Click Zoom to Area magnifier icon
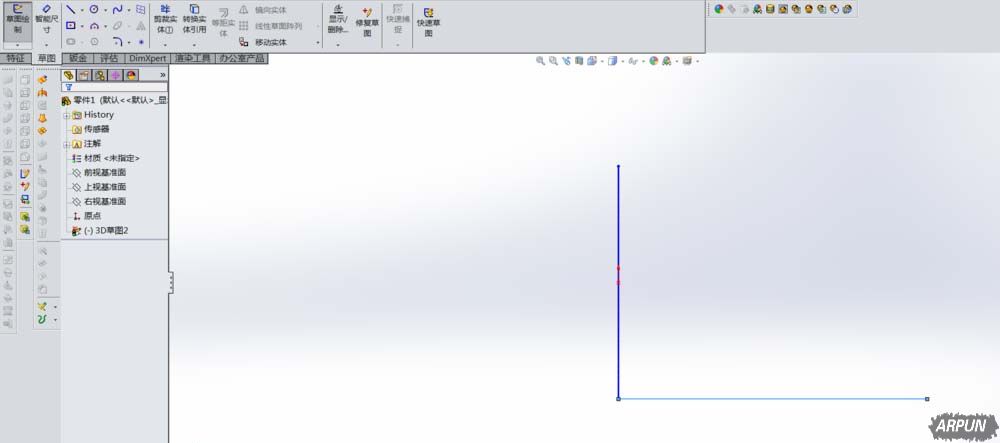 (553, 61)
